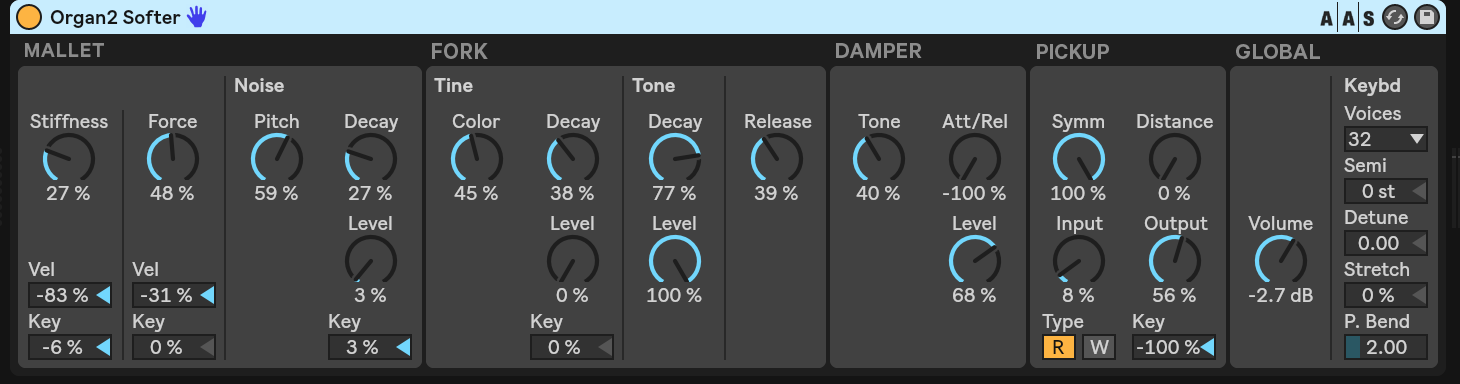Viewport: 1460px width, 384px height.
Task: Click the P. Bend 2.00 field
Action: click(x=1385, y=347)
